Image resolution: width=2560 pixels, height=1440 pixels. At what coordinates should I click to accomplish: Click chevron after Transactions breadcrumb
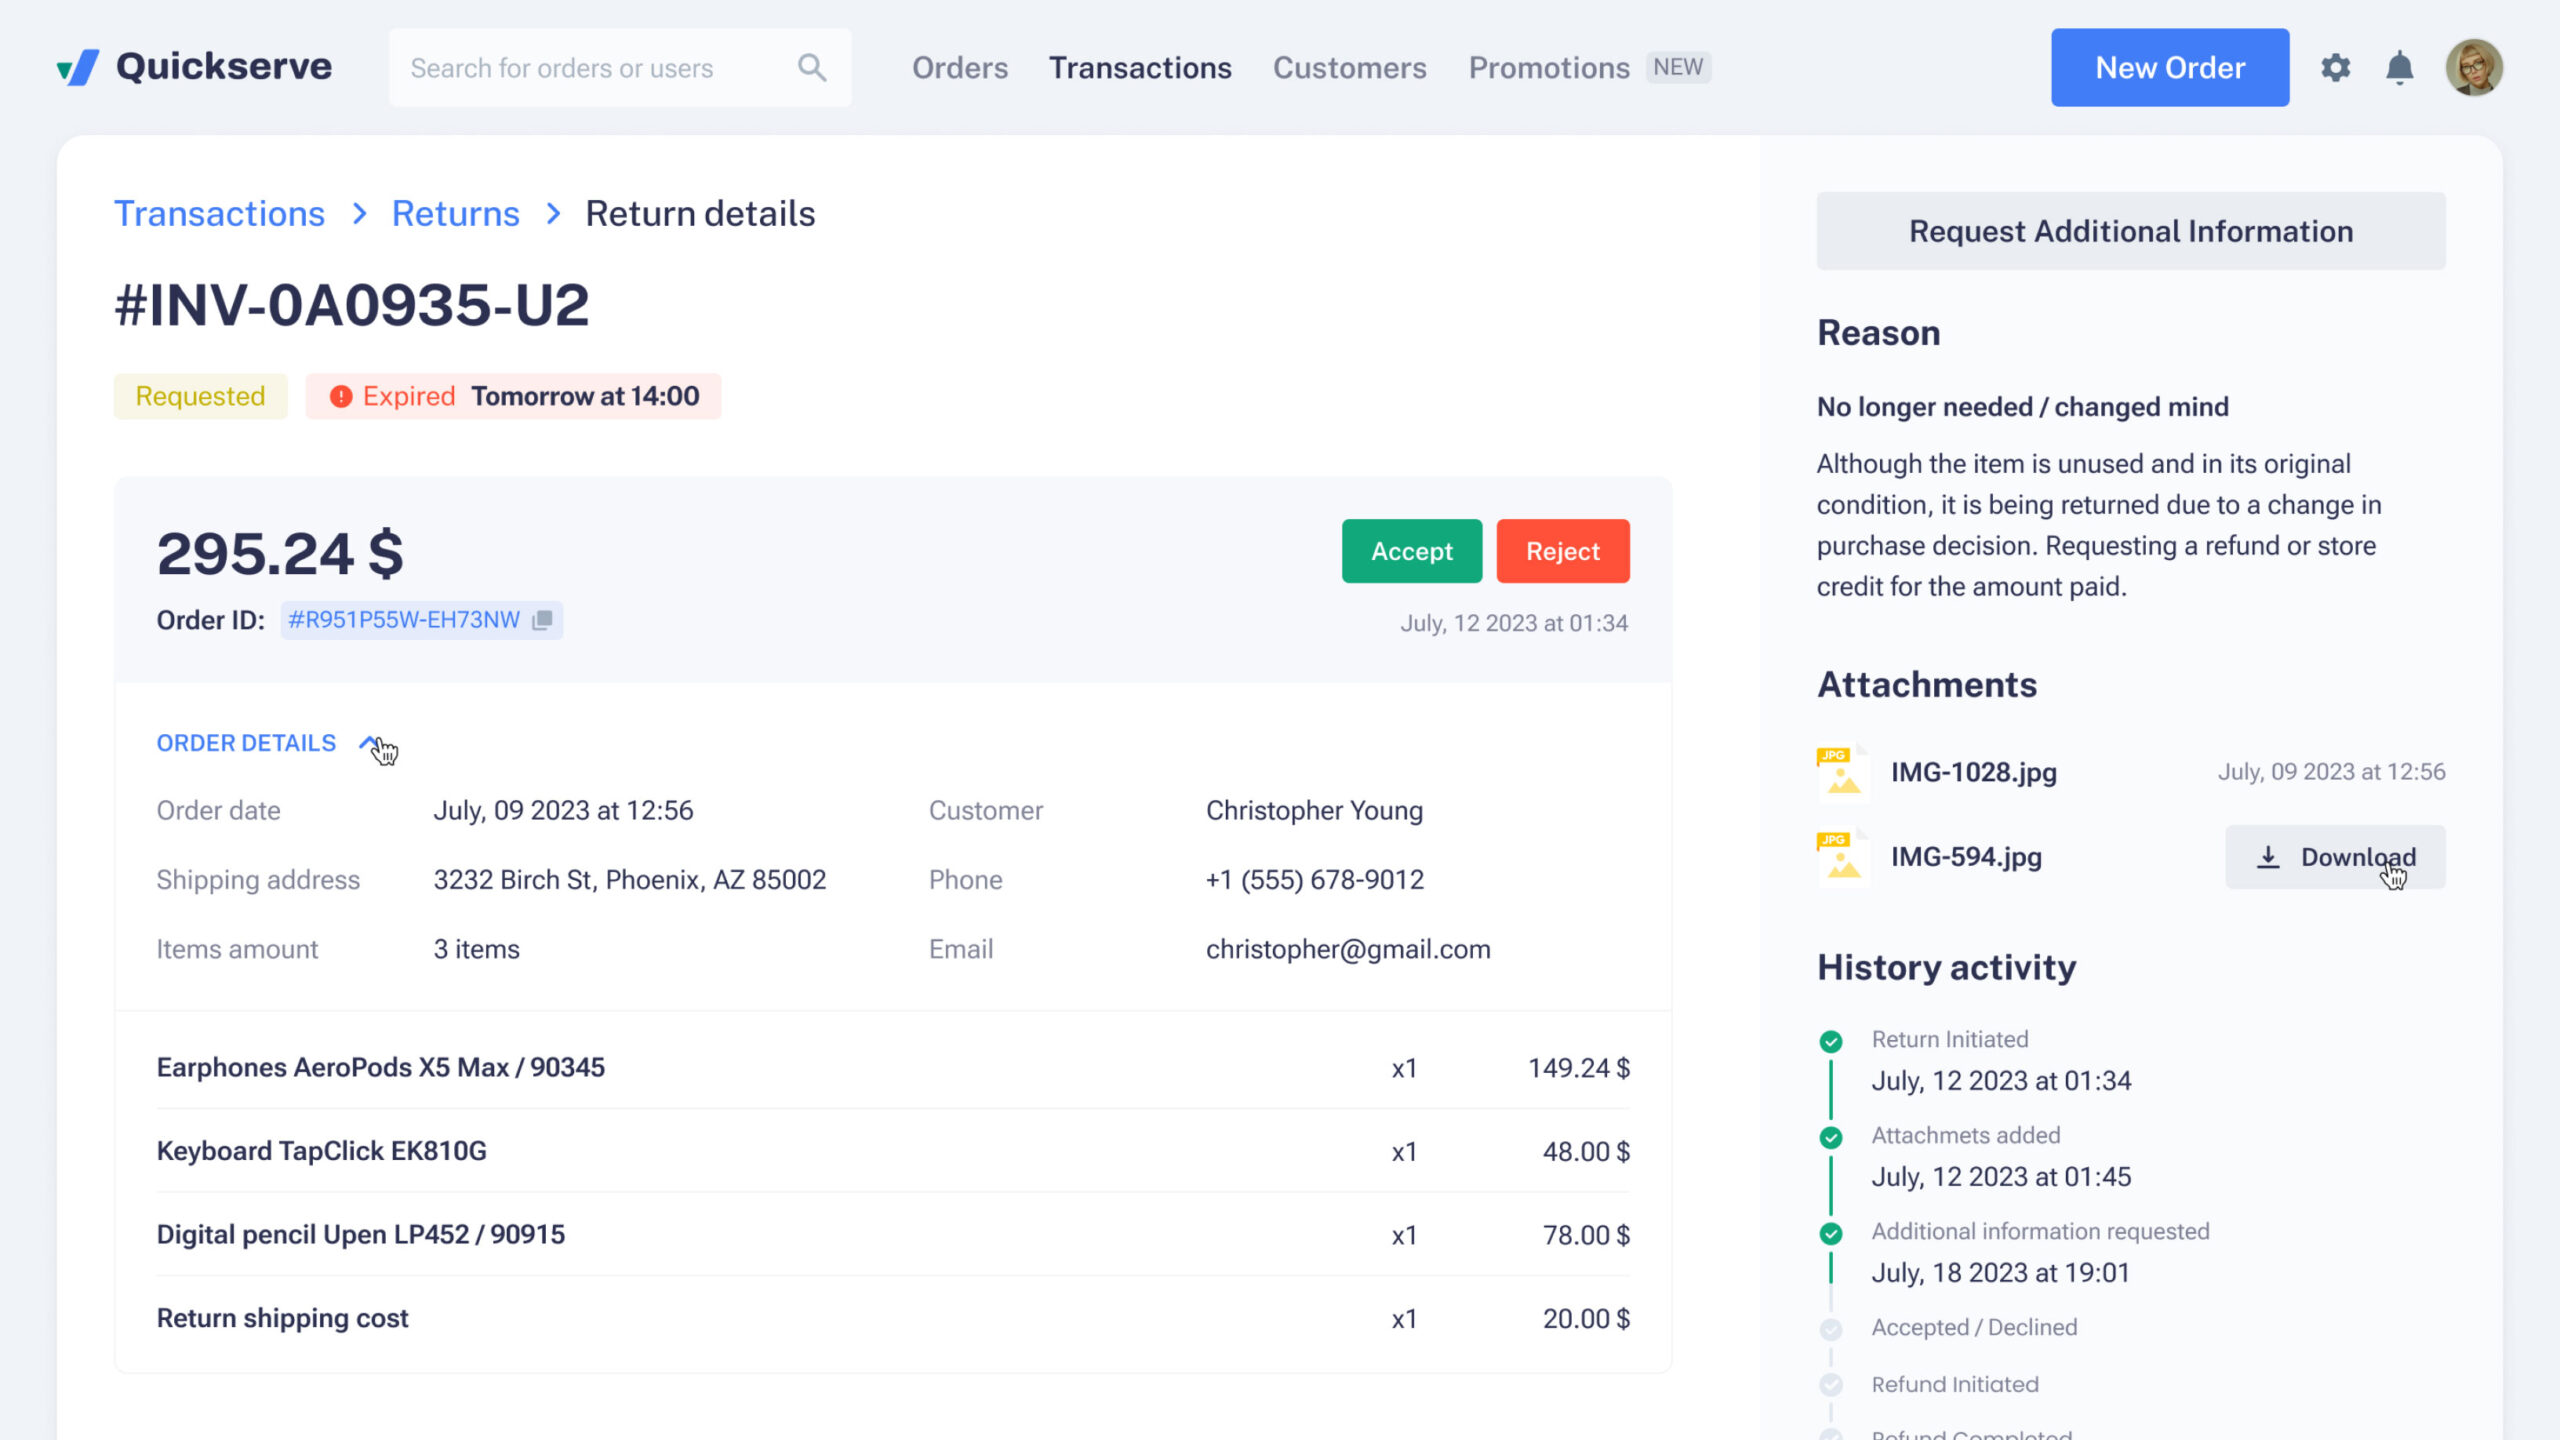[x=359, y=214]
